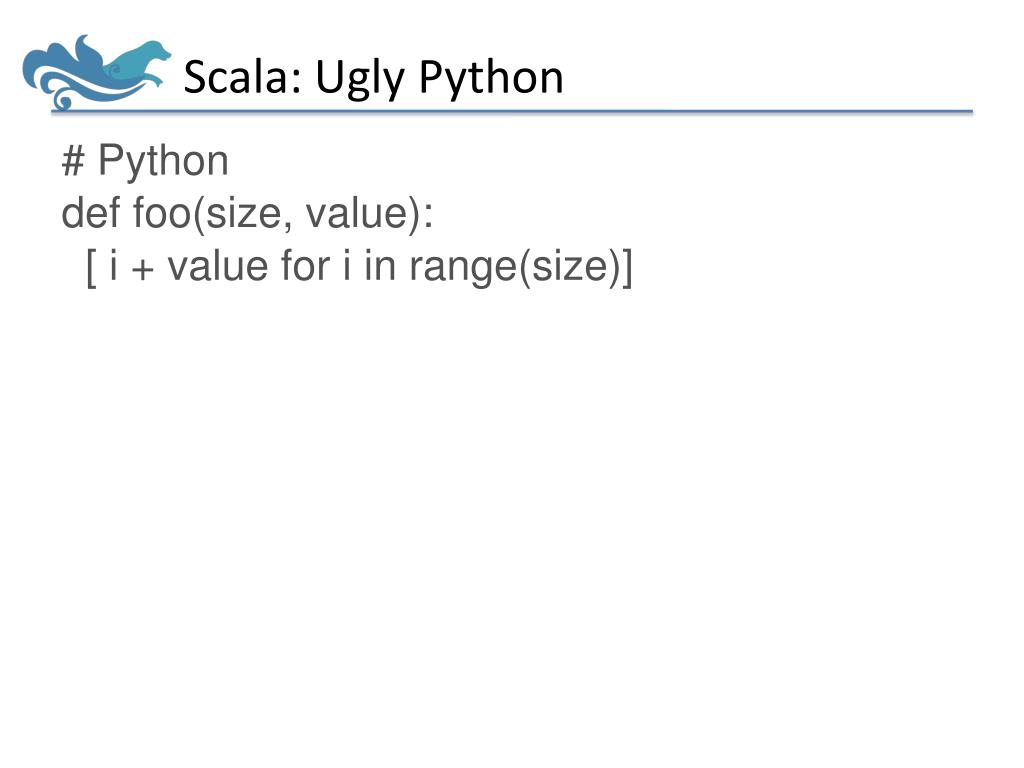Click the function name "foo"
Image resolution: width=1024 pixels, height=768 pixels.
[x=162, y=213]
